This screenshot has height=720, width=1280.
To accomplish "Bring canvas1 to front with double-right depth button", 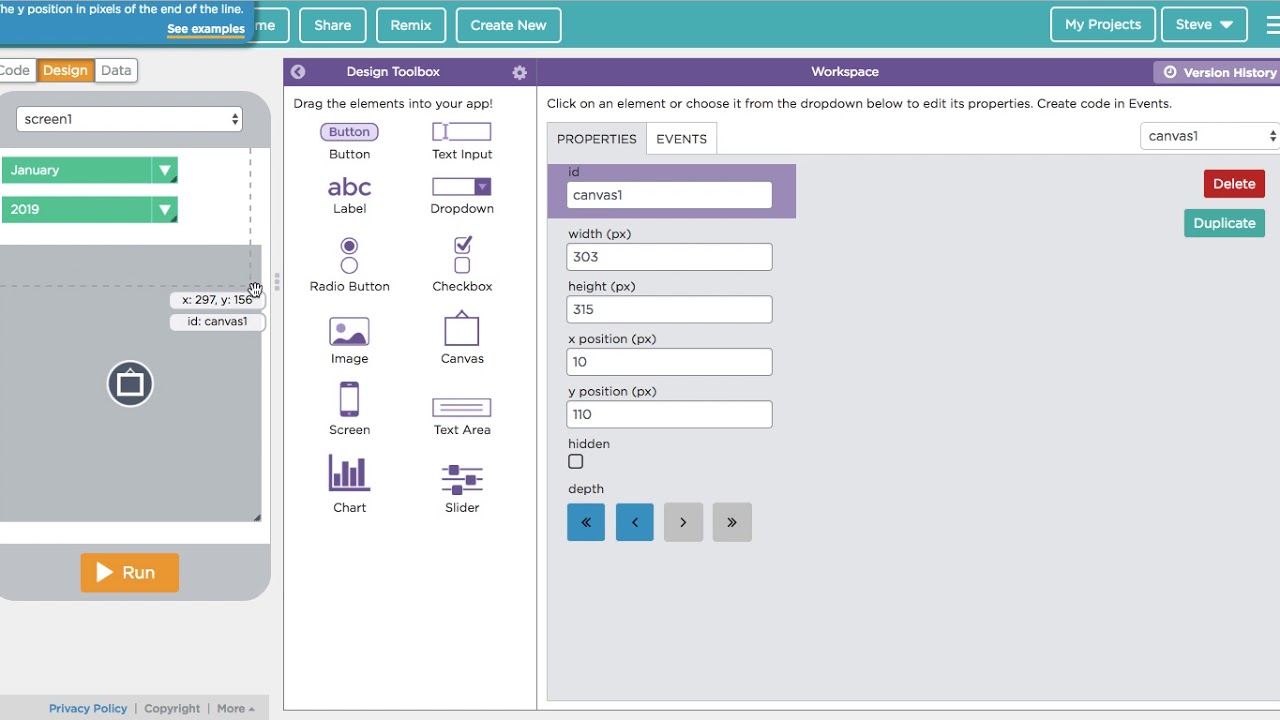I will [732, 522].
